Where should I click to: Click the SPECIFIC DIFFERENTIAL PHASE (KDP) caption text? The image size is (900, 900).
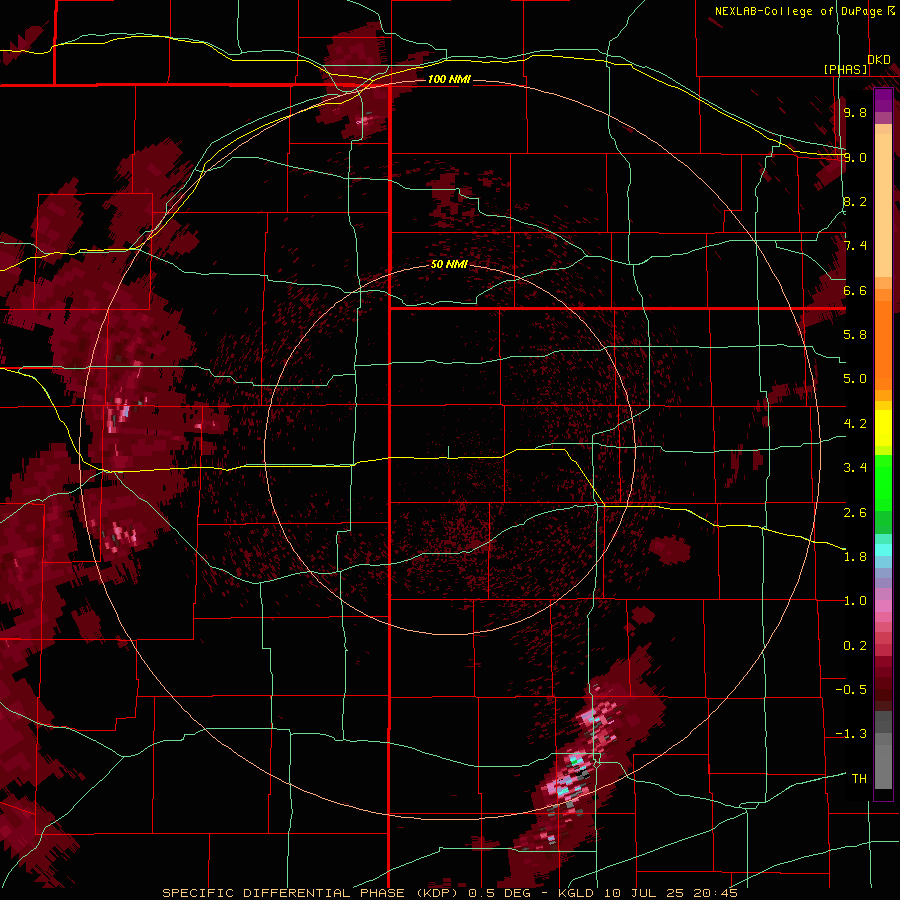312,893
